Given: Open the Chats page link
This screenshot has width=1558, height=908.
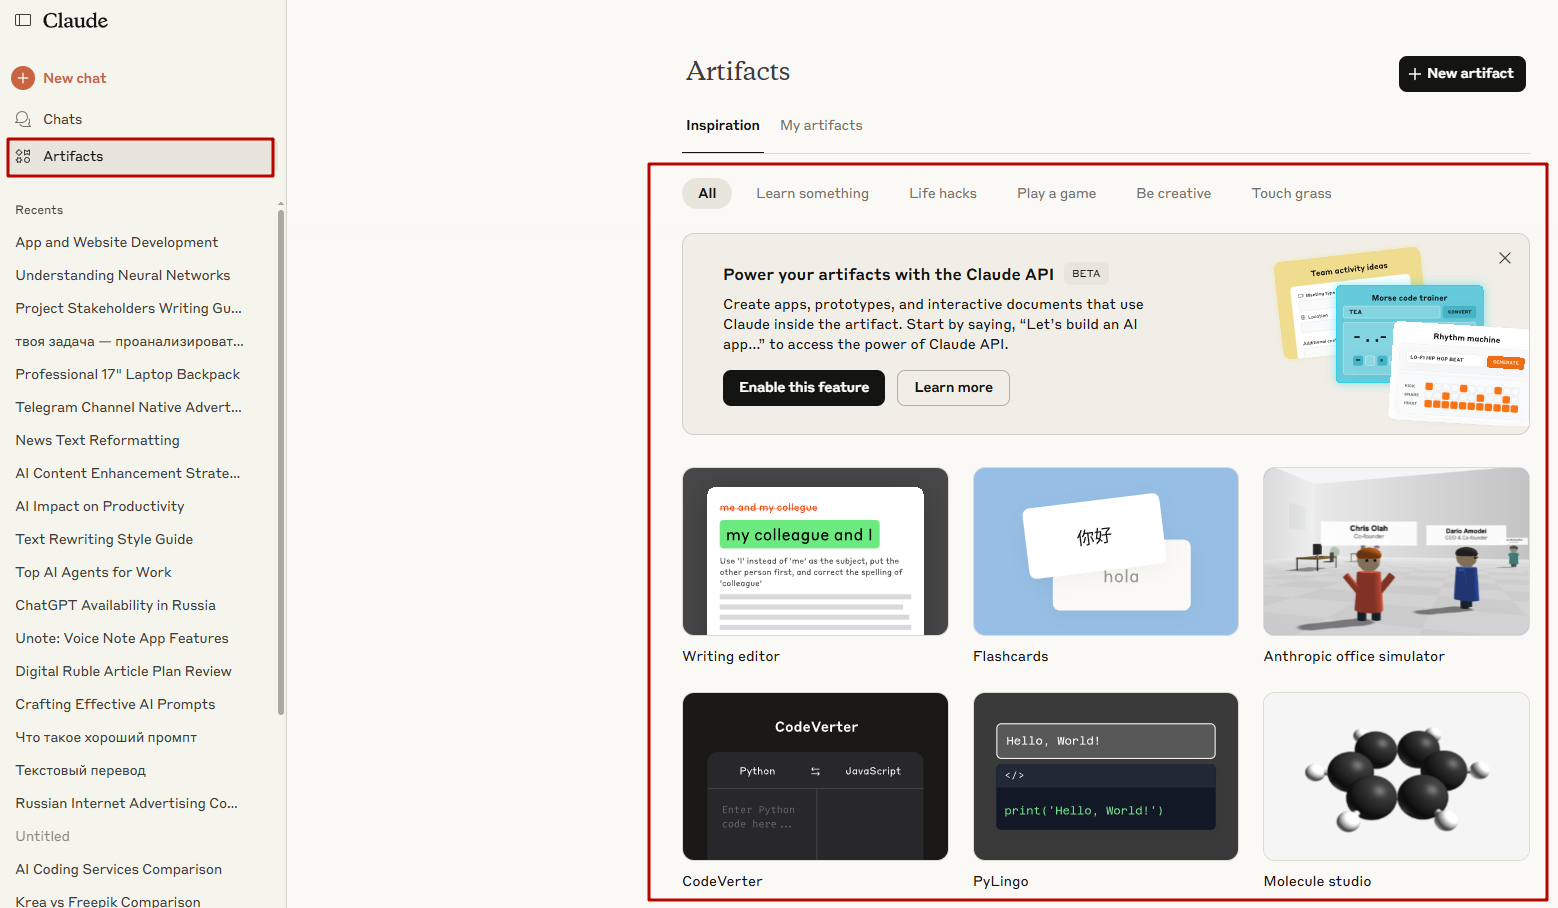Looking at the screenshot, I should [62, 119].
